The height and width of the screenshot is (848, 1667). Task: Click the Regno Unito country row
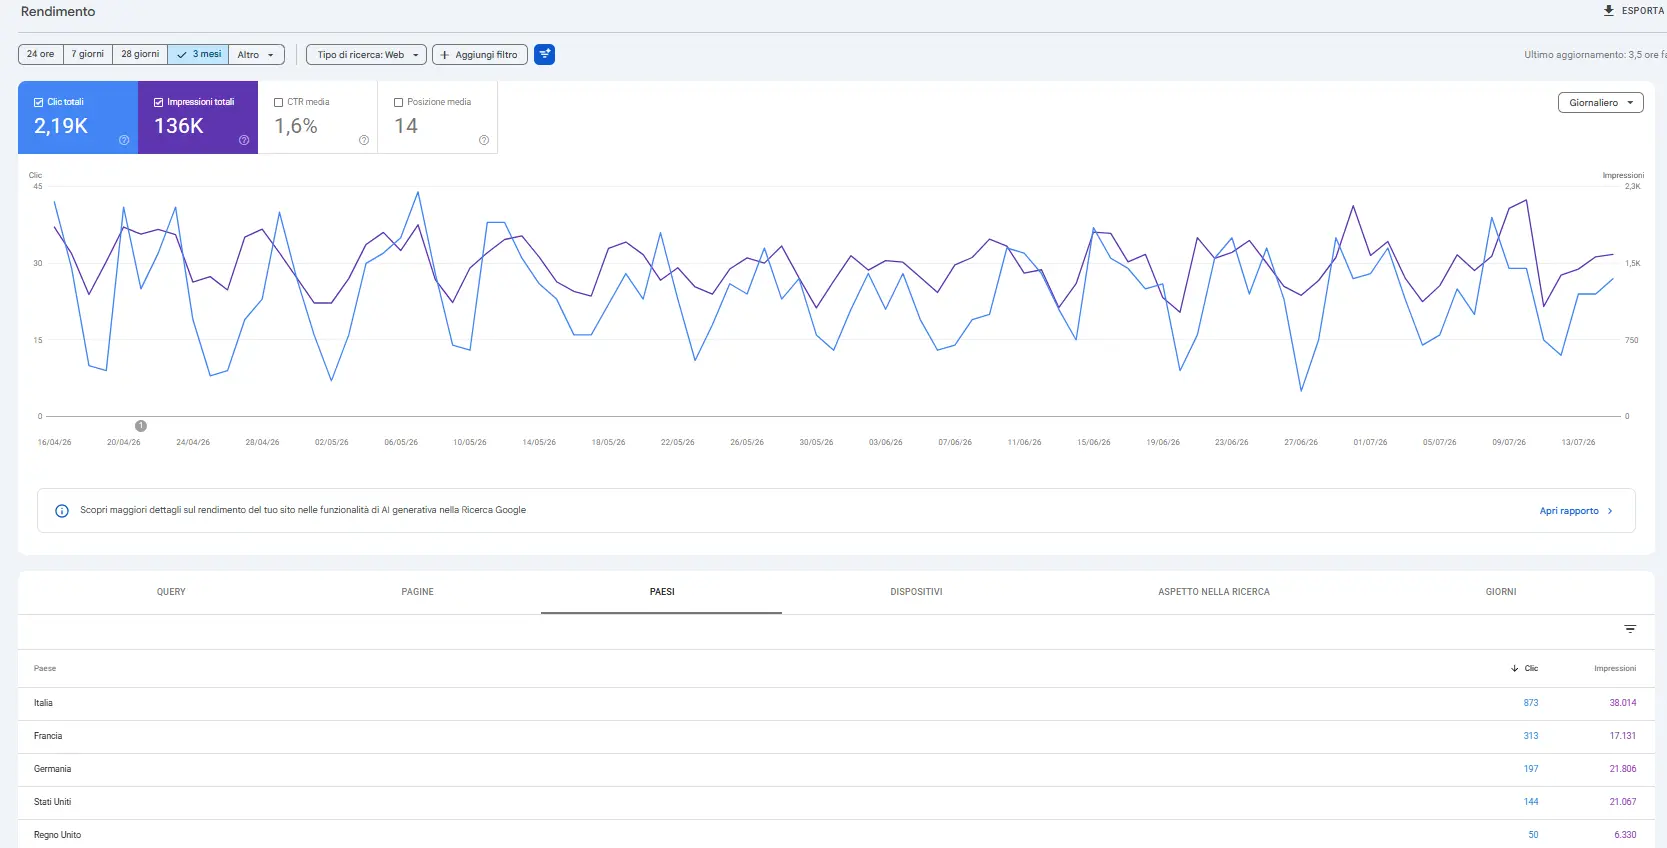[x=836, y=834]
